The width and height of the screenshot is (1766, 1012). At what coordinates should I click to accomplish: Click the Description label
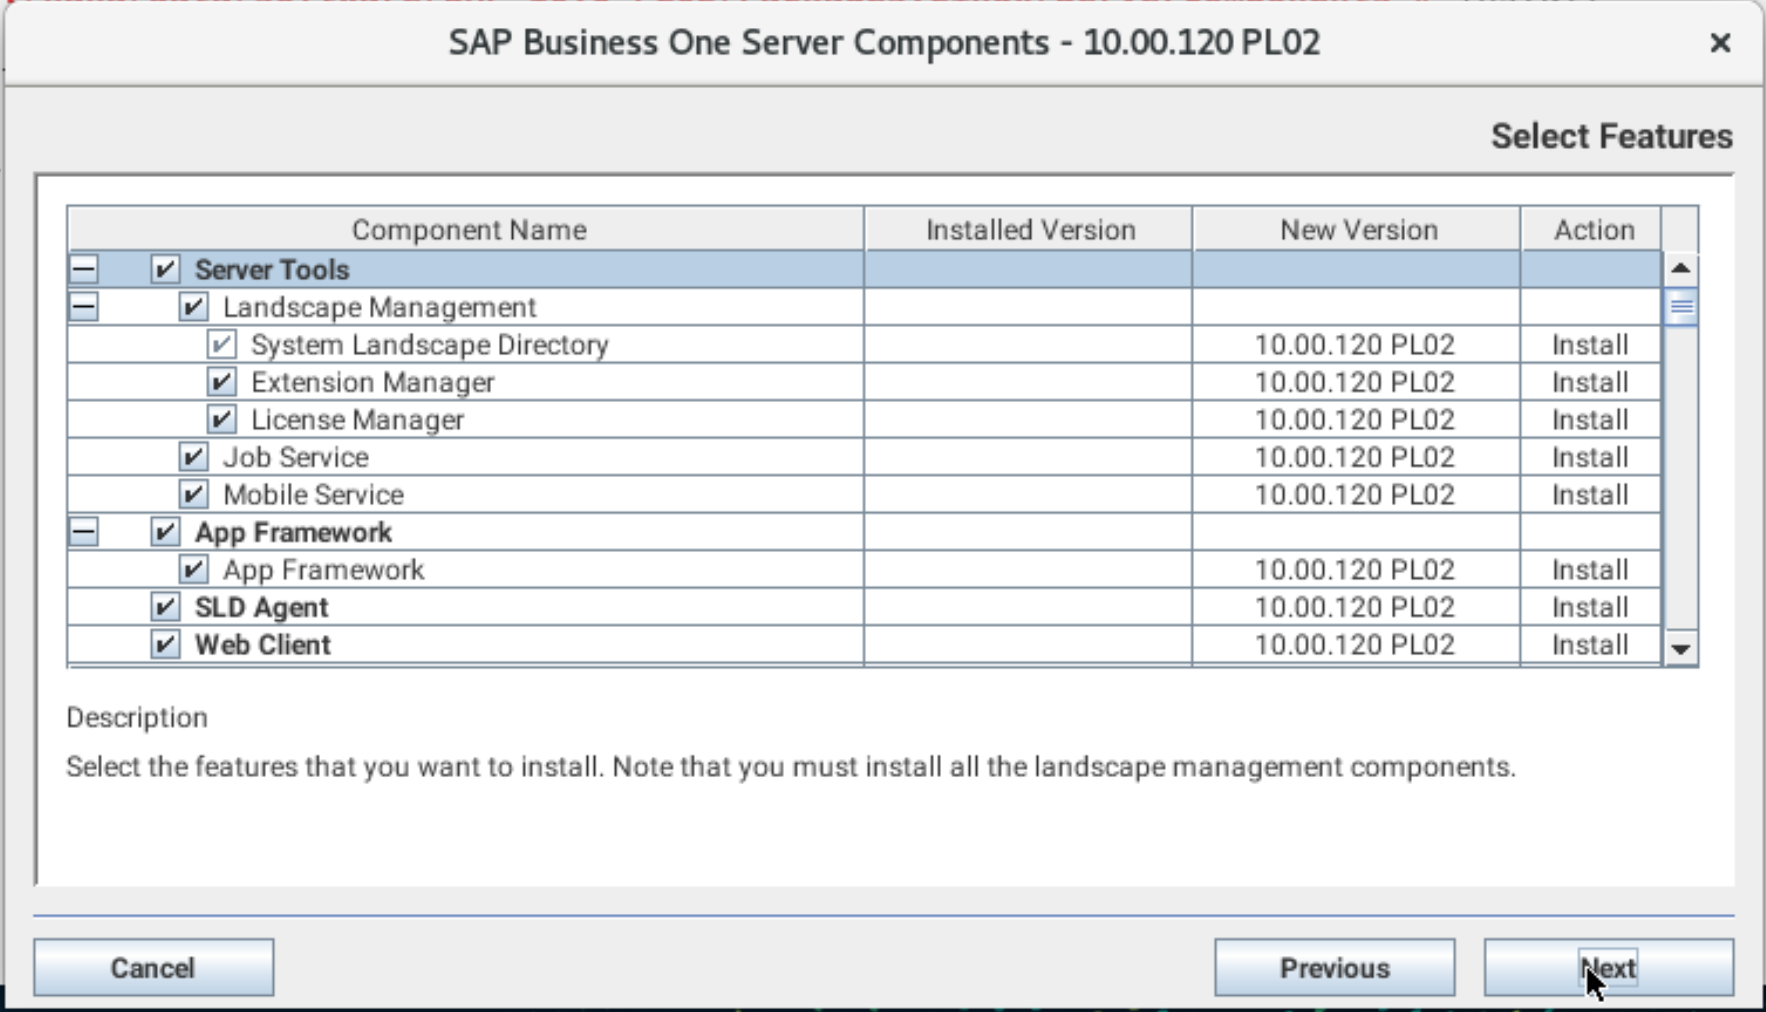click(137, 718)
